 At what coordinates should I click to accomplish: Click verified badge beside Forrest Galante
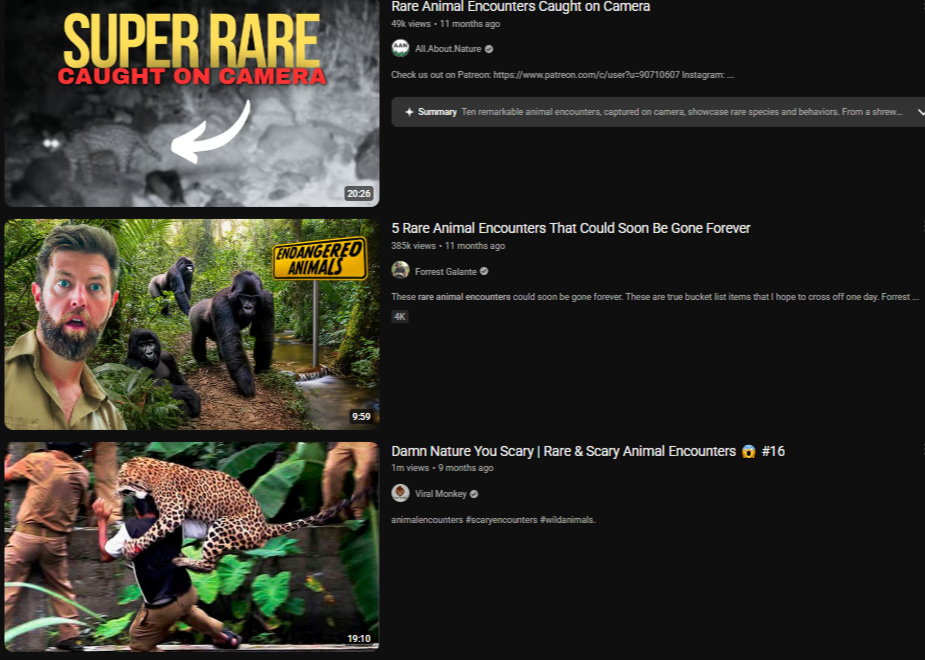pyautogui.click(x=484, y=271)
